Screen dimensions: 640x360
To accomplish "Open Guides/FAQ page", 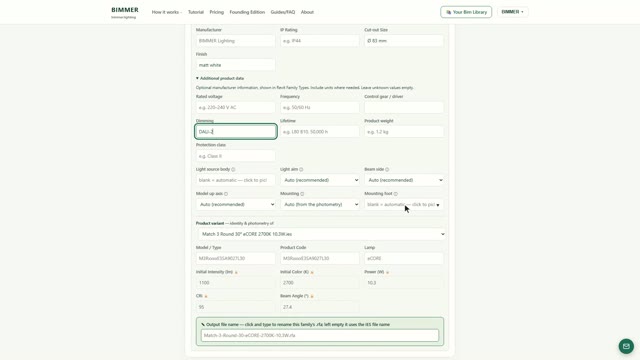I will pos(282,12).
